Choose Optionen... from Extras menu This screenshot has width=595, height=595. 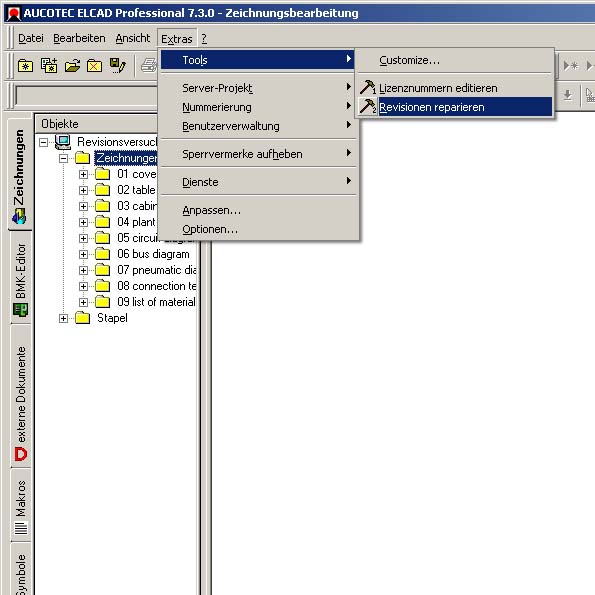coord(257,229)
